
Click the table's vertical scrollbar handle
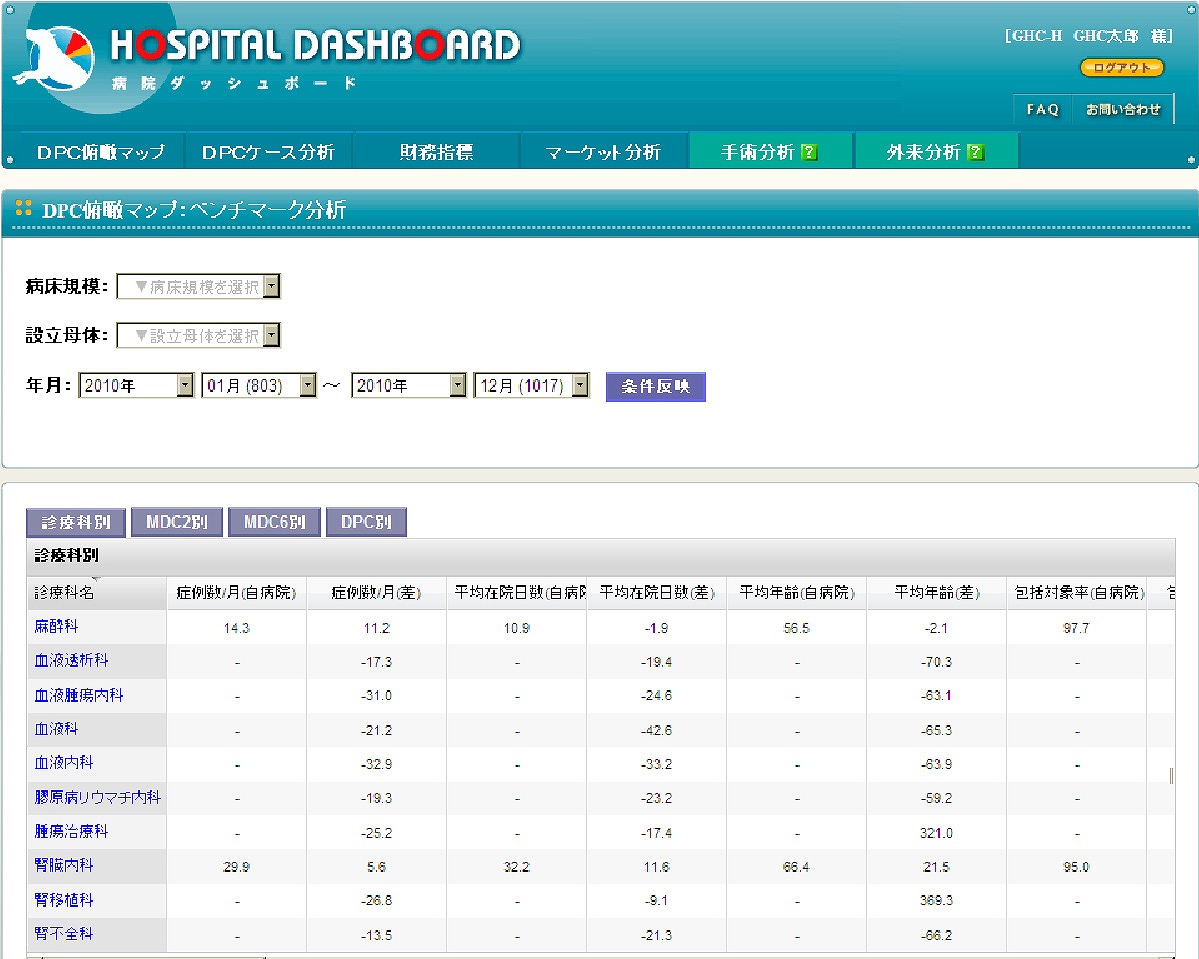point(1171,775)
